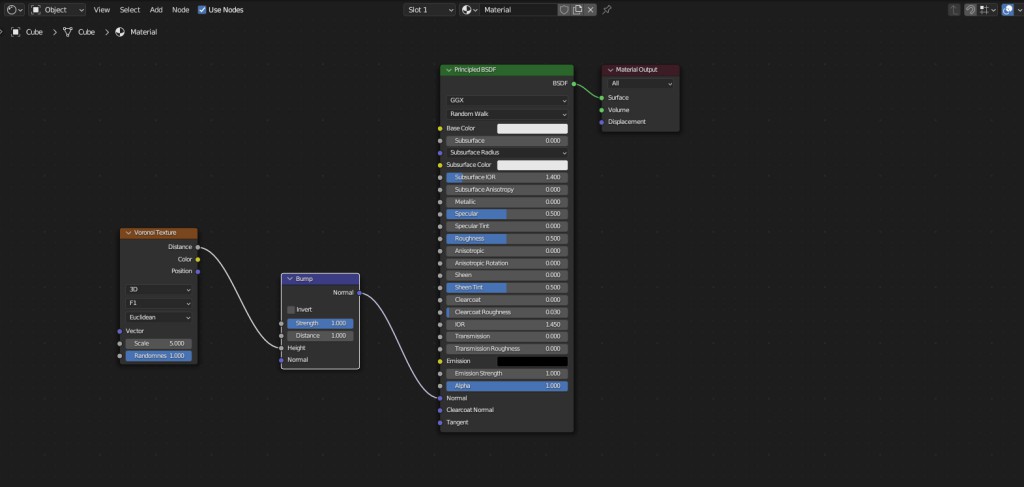Open the View menu

[102, 9]
